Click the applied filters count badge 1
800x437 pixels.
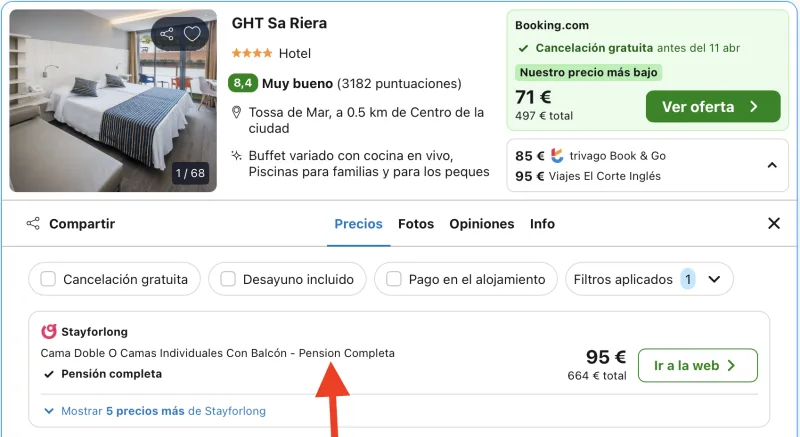tap(688, 279)
